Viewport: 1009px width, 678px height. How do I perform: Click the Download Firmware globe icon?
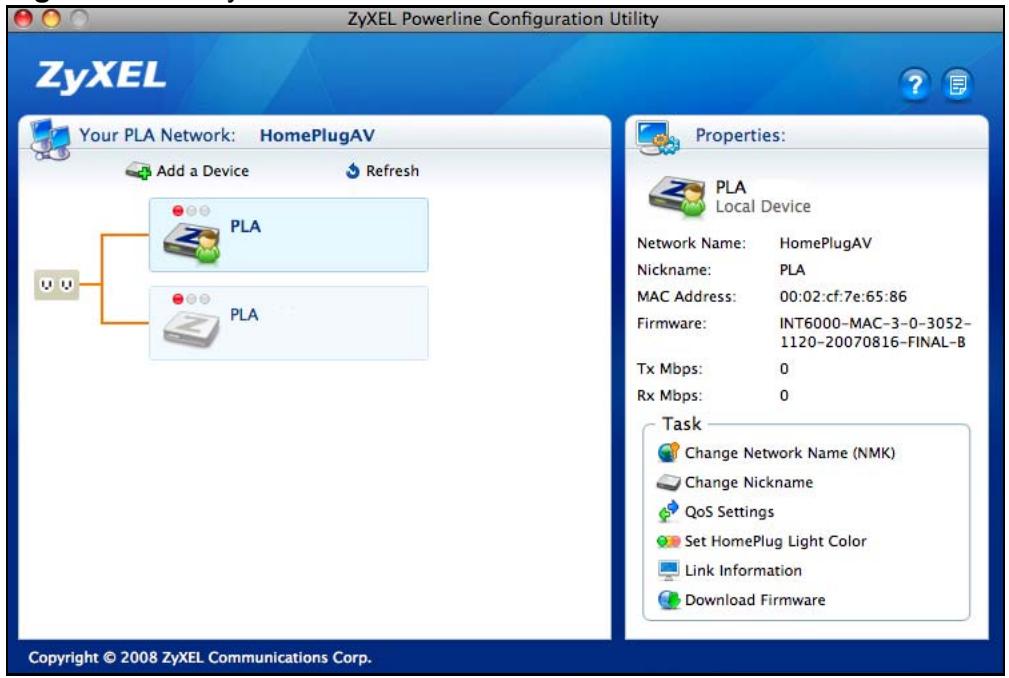(x=669, y=600)
